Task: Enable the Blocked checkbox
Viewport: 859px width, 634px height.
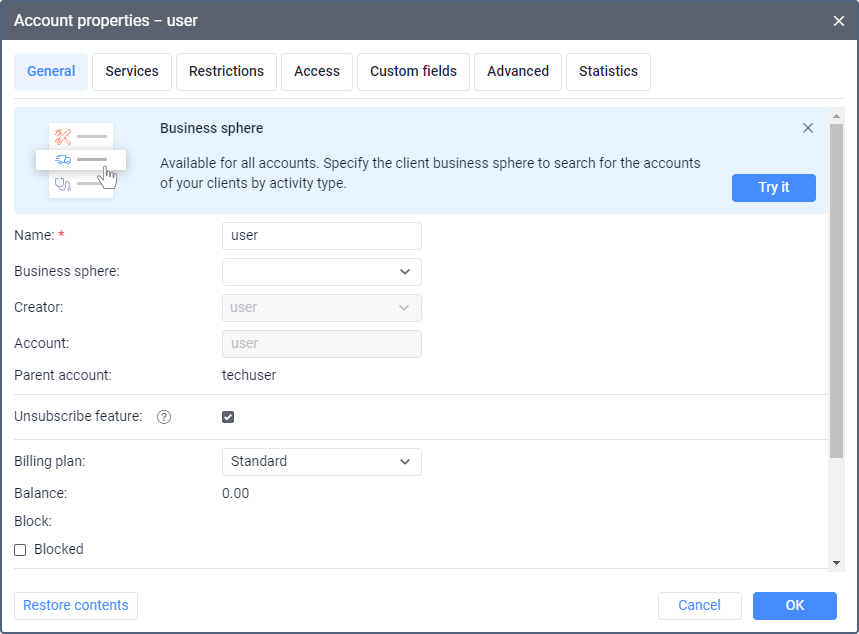Action: pyautogui.click(x=20, y=550)
